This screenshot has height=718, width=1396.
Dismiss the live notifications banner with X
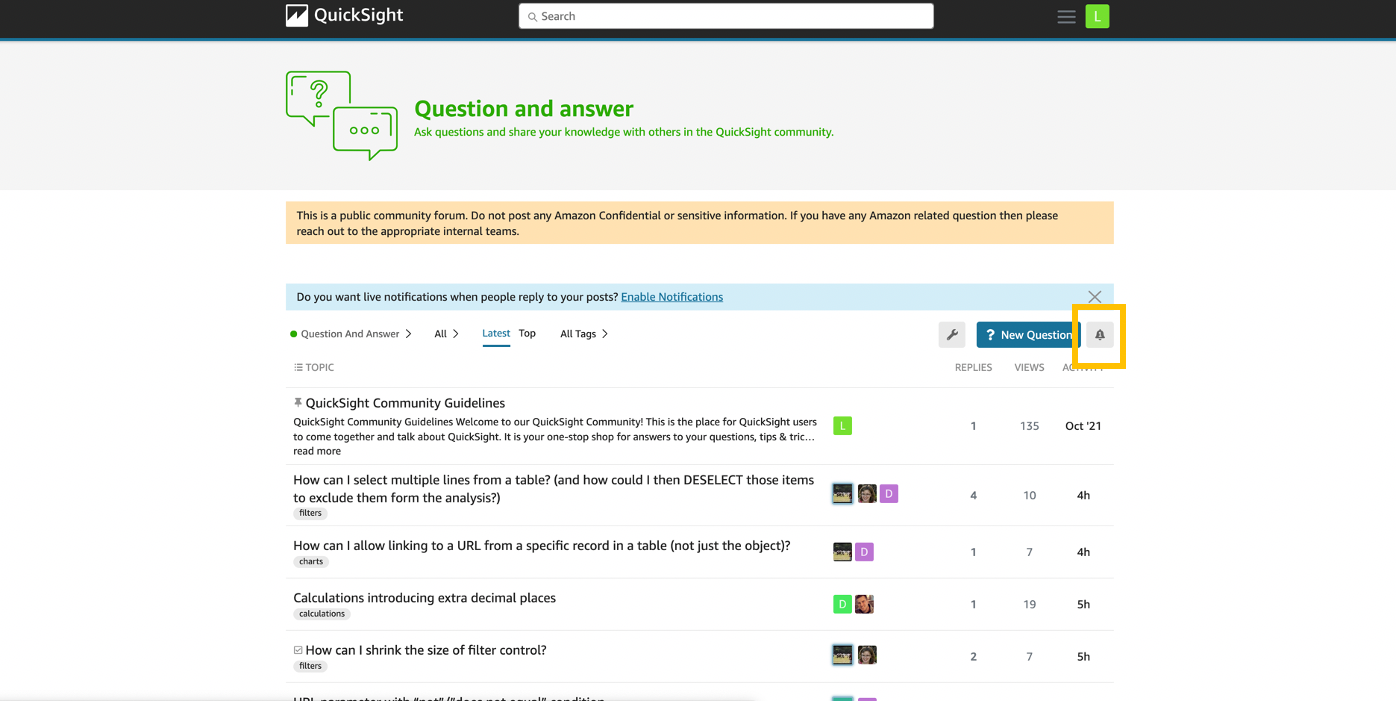coord(1095,297)
